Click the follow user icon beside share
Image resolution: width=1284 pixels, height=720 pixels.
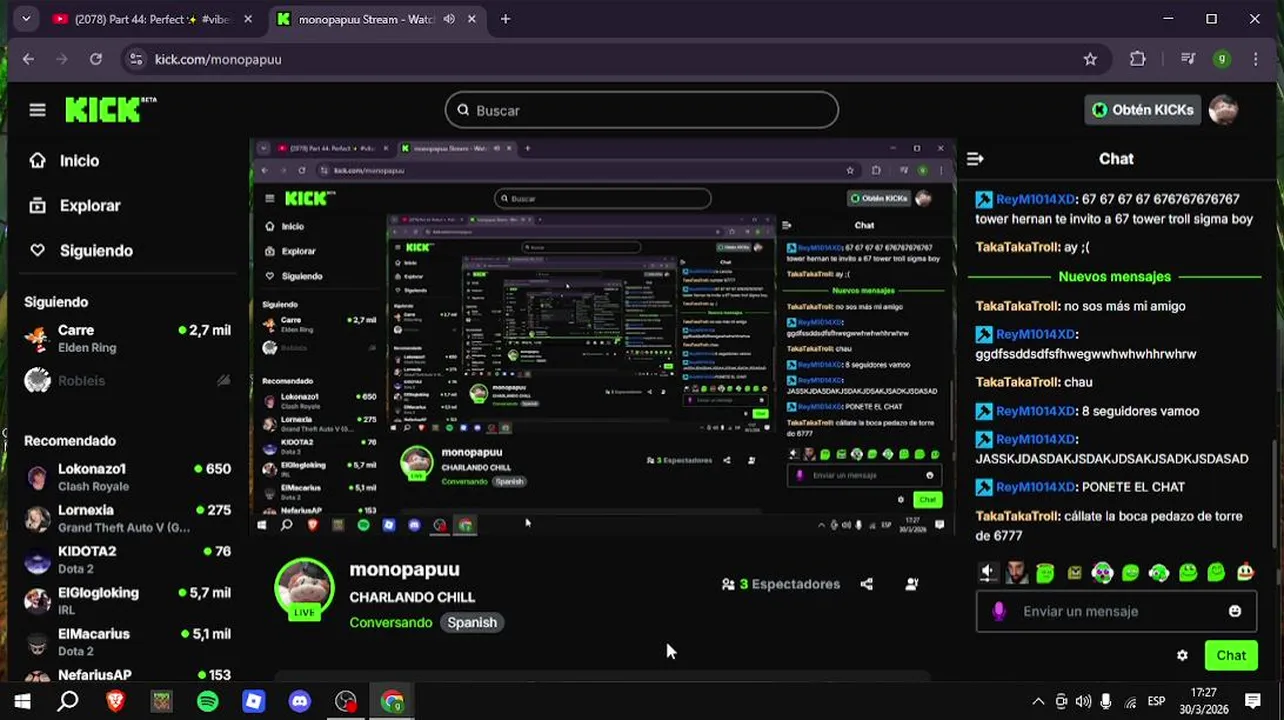911,584
